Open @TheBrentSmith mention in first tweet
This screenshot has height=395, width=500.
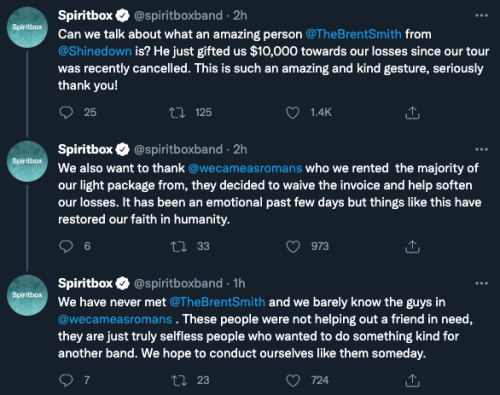(x=354, y=34)
